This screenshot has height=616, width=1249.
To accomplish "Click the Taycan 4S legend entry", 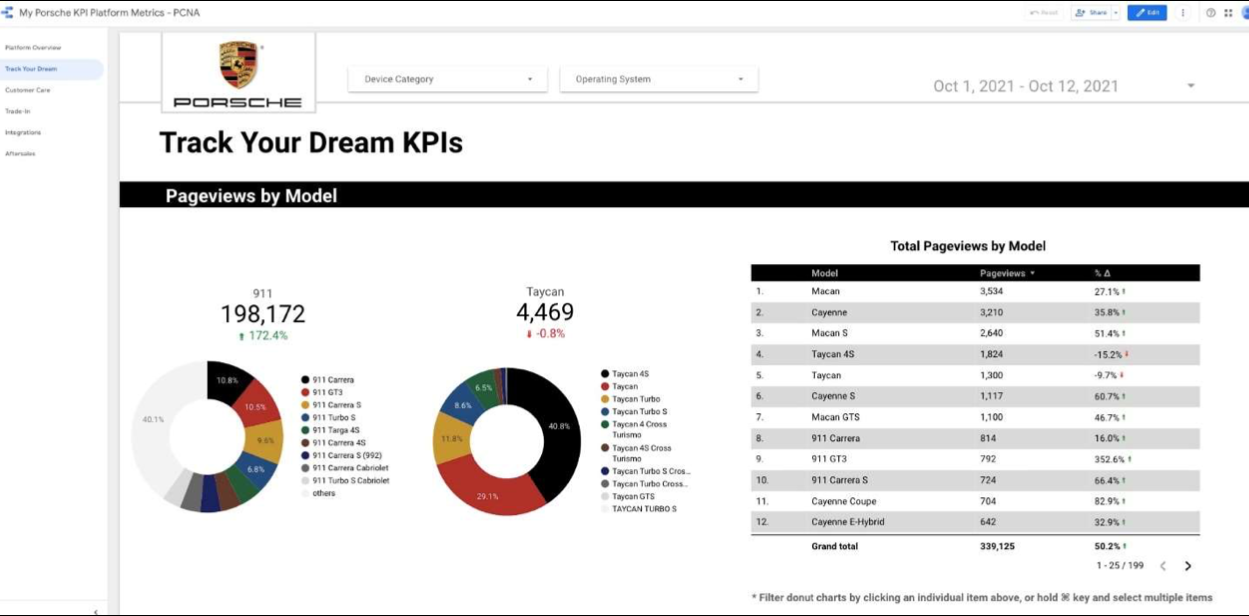I will (x=624, y=374).
